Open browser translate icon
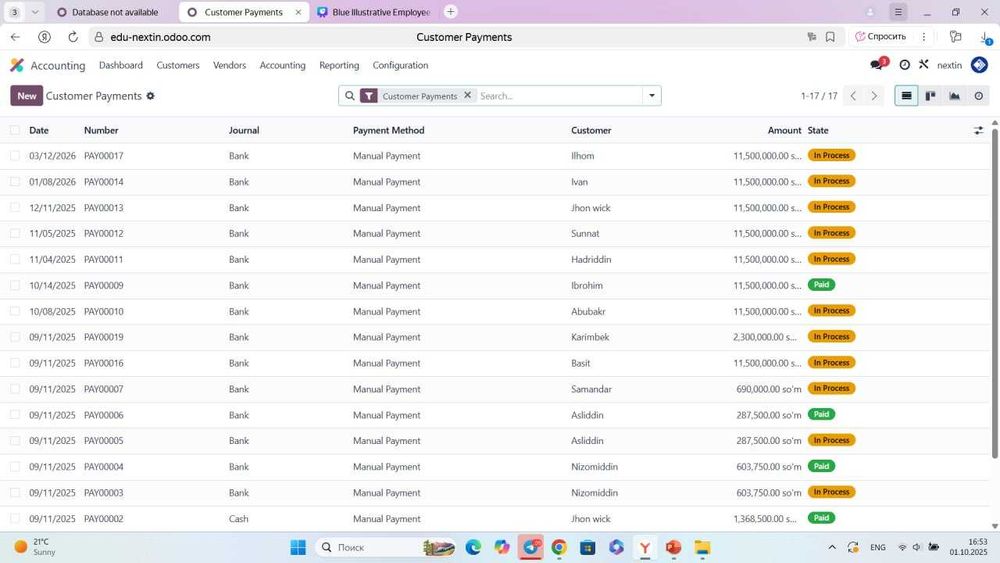This screenshot has height=563, width=1000. point(811,37)
